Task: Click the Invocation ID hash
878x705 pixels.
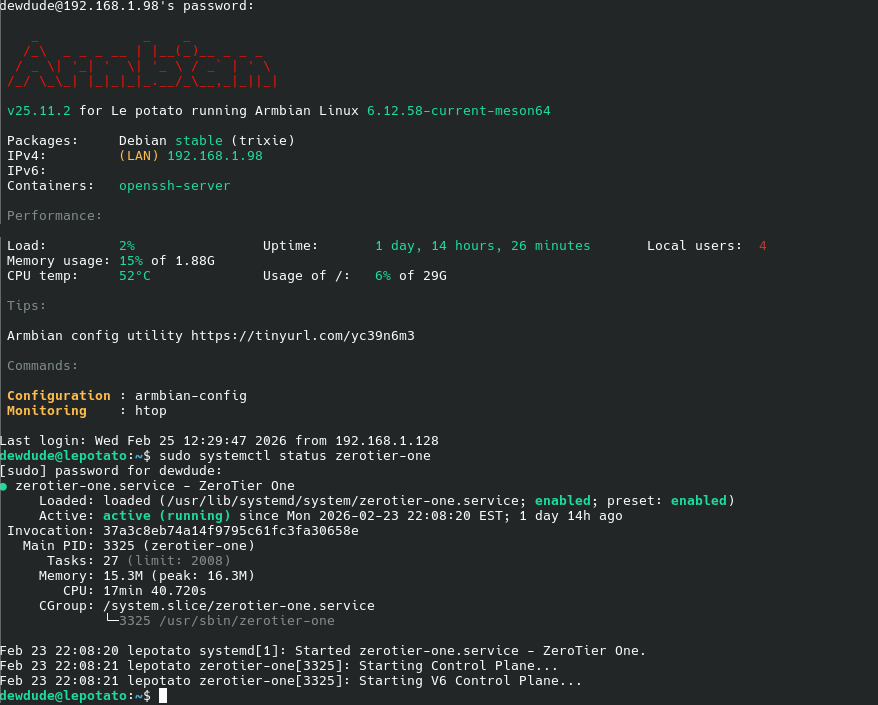Action: (230, 531)
